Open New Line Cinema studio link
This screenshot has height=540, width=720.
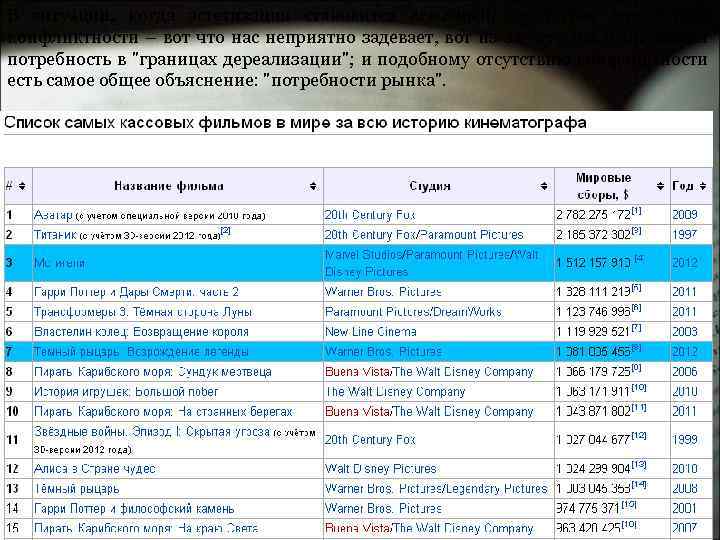[x=371, y=332]
